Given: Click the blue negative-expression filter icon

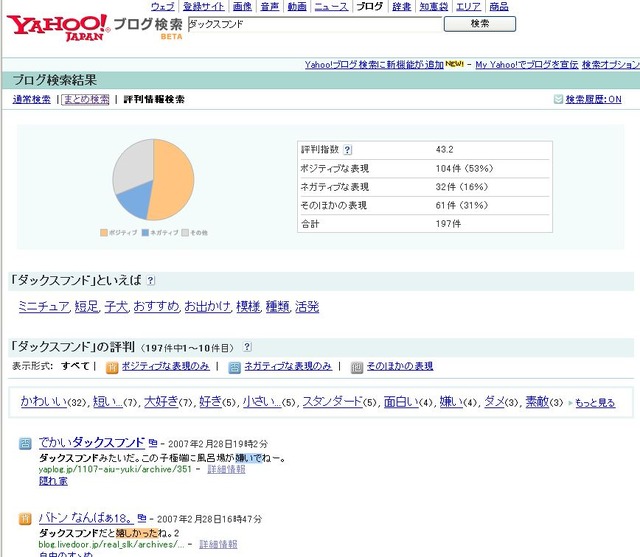Looking at the screenshot, I should (x=234, y=368).
